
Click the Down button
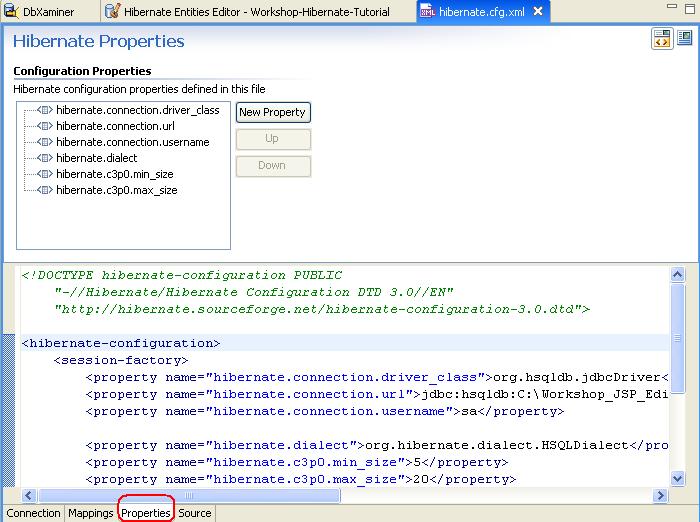(273, 166)
